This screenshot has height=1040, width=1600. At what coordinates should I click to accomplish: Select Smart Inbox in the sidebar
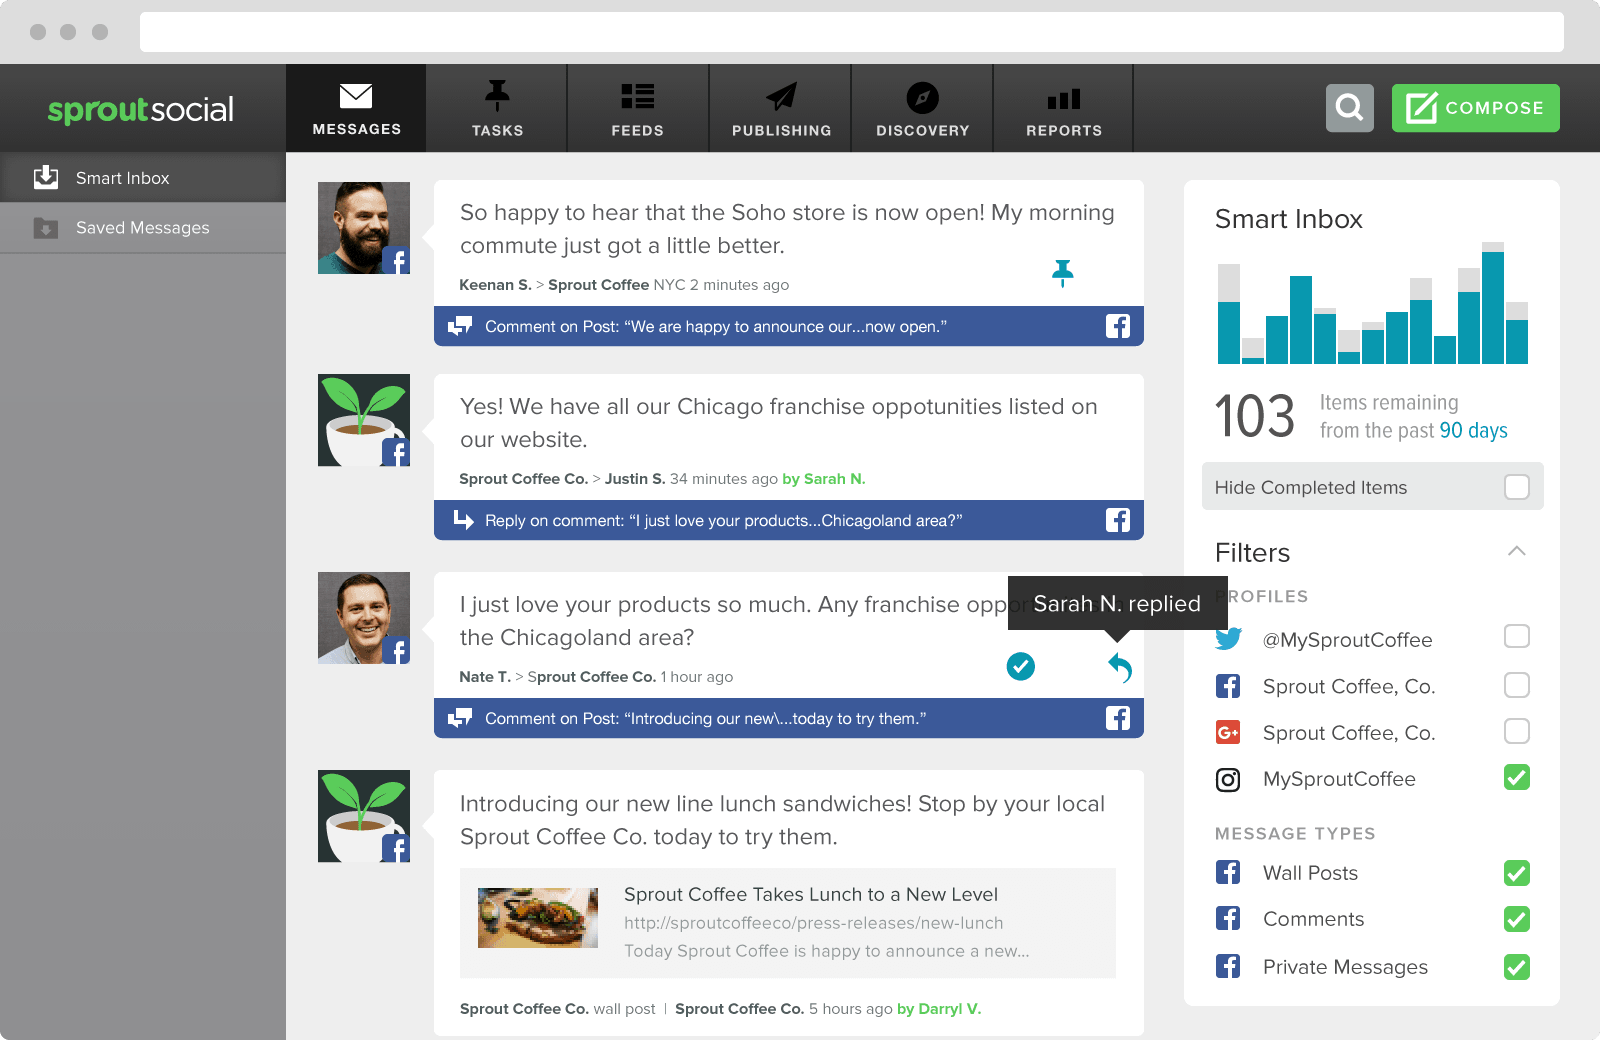[143, 178]
